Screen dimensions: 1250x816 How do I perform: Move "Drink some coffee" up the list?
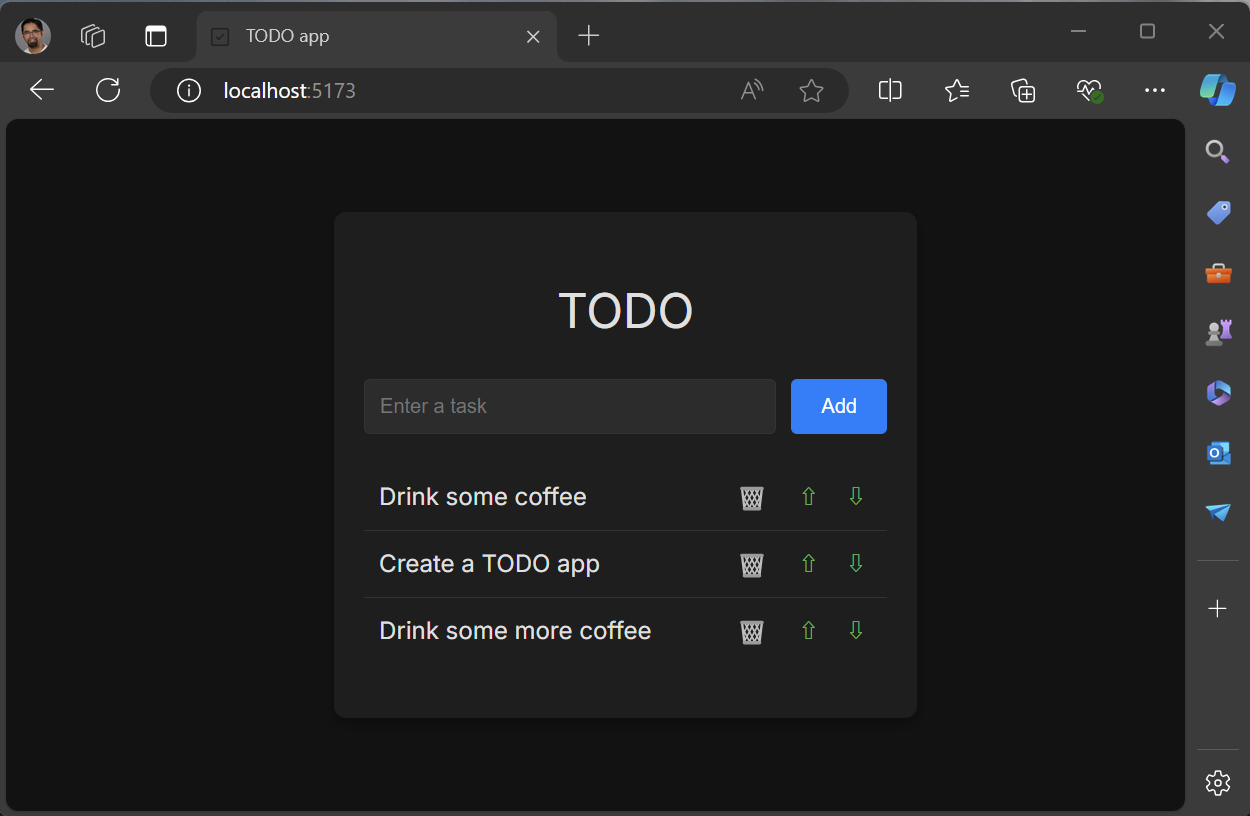pos(808,497)
